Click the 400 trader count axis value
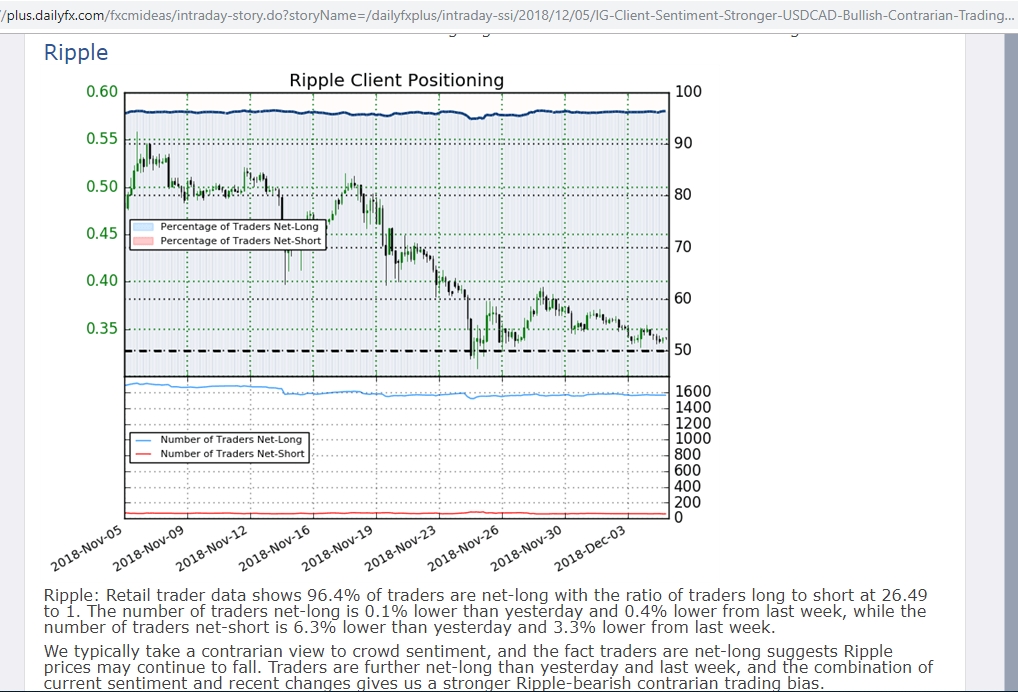The height and width of the screenshot is (692, 1018). click(688, 486)
